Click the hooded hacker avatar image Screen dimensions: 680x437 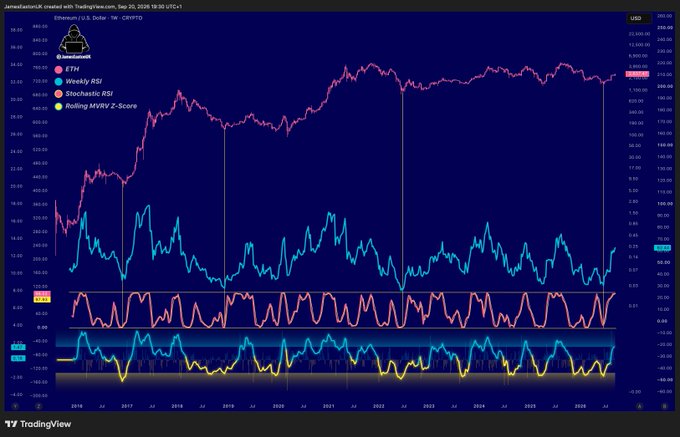click(74, 39)
